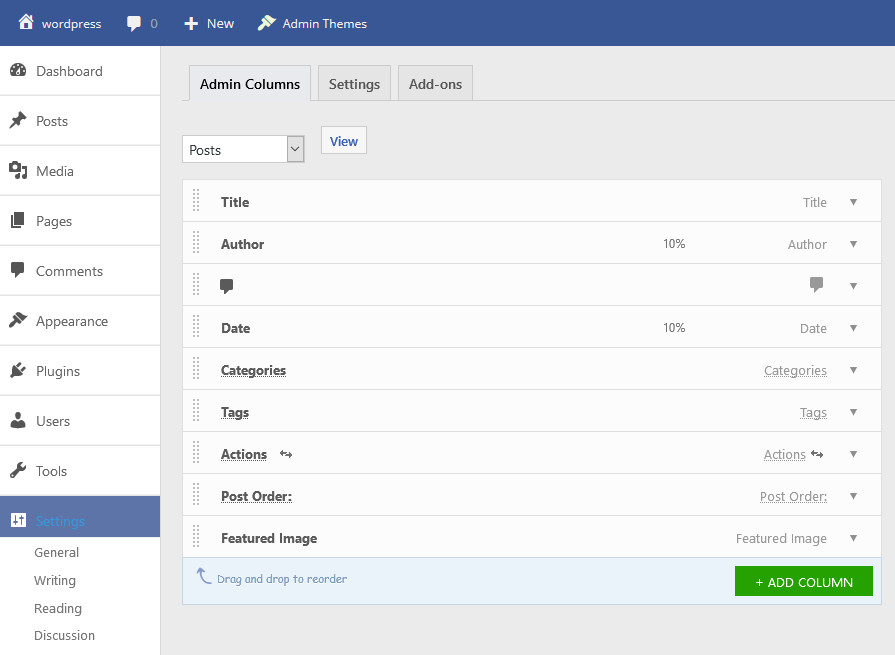Open the Writing settings submenu link
The height and width of the screenshot is (655, 895).
55,580
